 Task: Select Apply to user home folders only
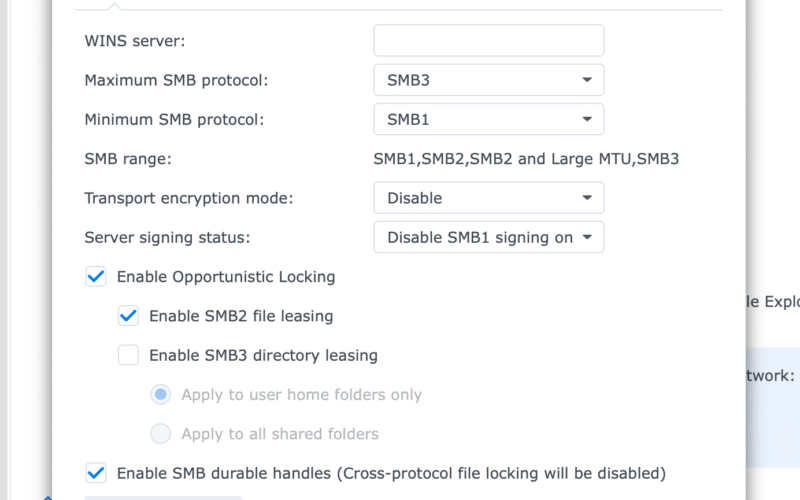tap(160, 395)
